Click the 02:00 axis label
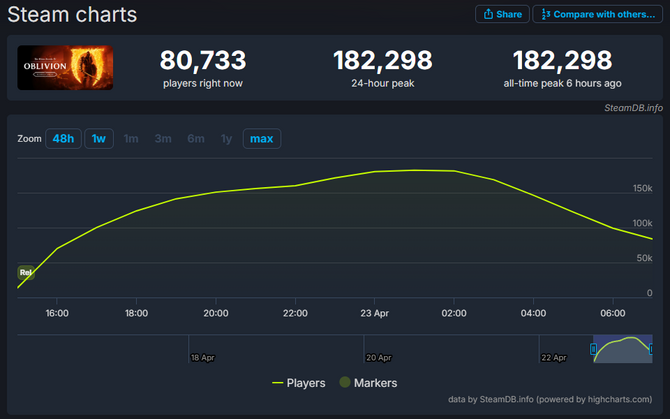670x419 pixels. 454,313
